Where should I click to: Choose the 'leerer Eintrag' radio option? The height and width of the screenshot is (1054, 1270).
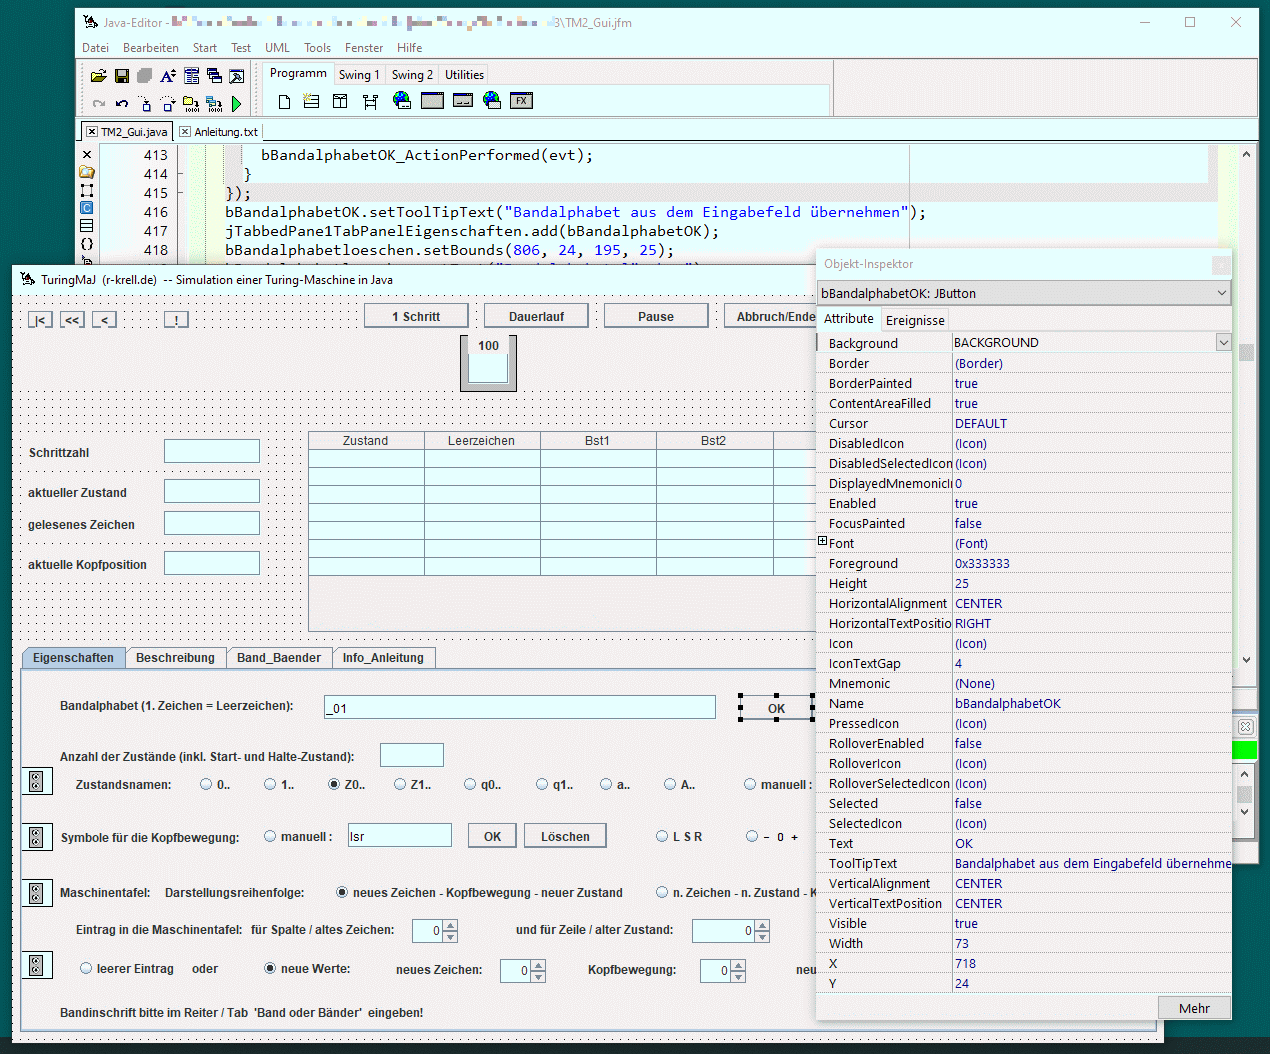[x=86, y=969]
